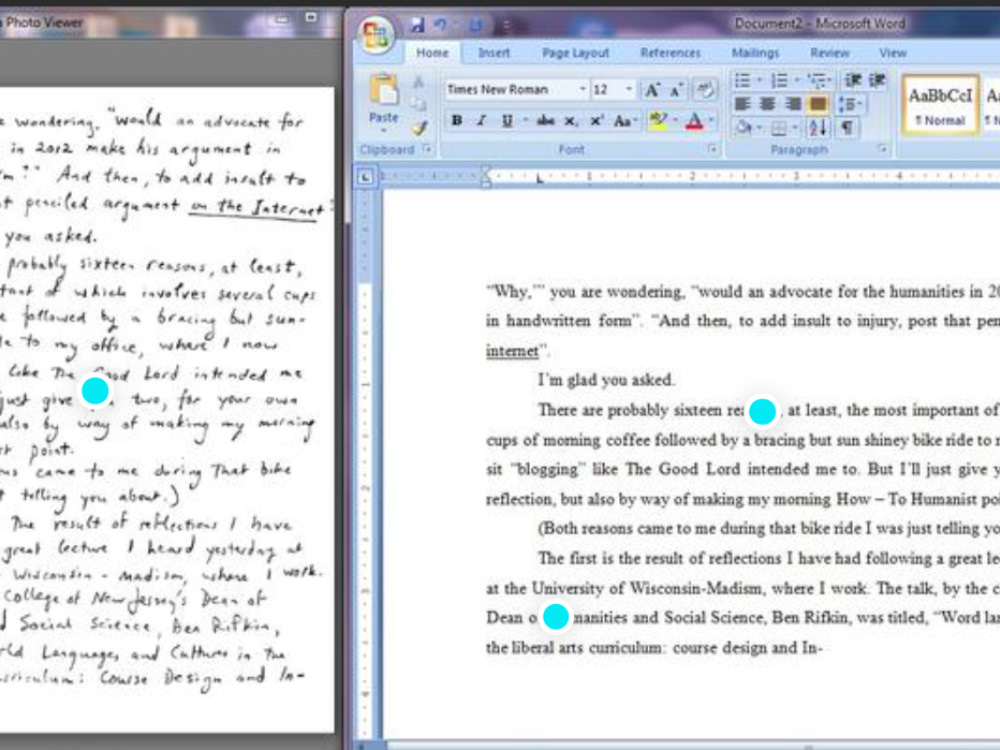
Task: Click the horizontal ruler indent marker
Action: point(486,177)
